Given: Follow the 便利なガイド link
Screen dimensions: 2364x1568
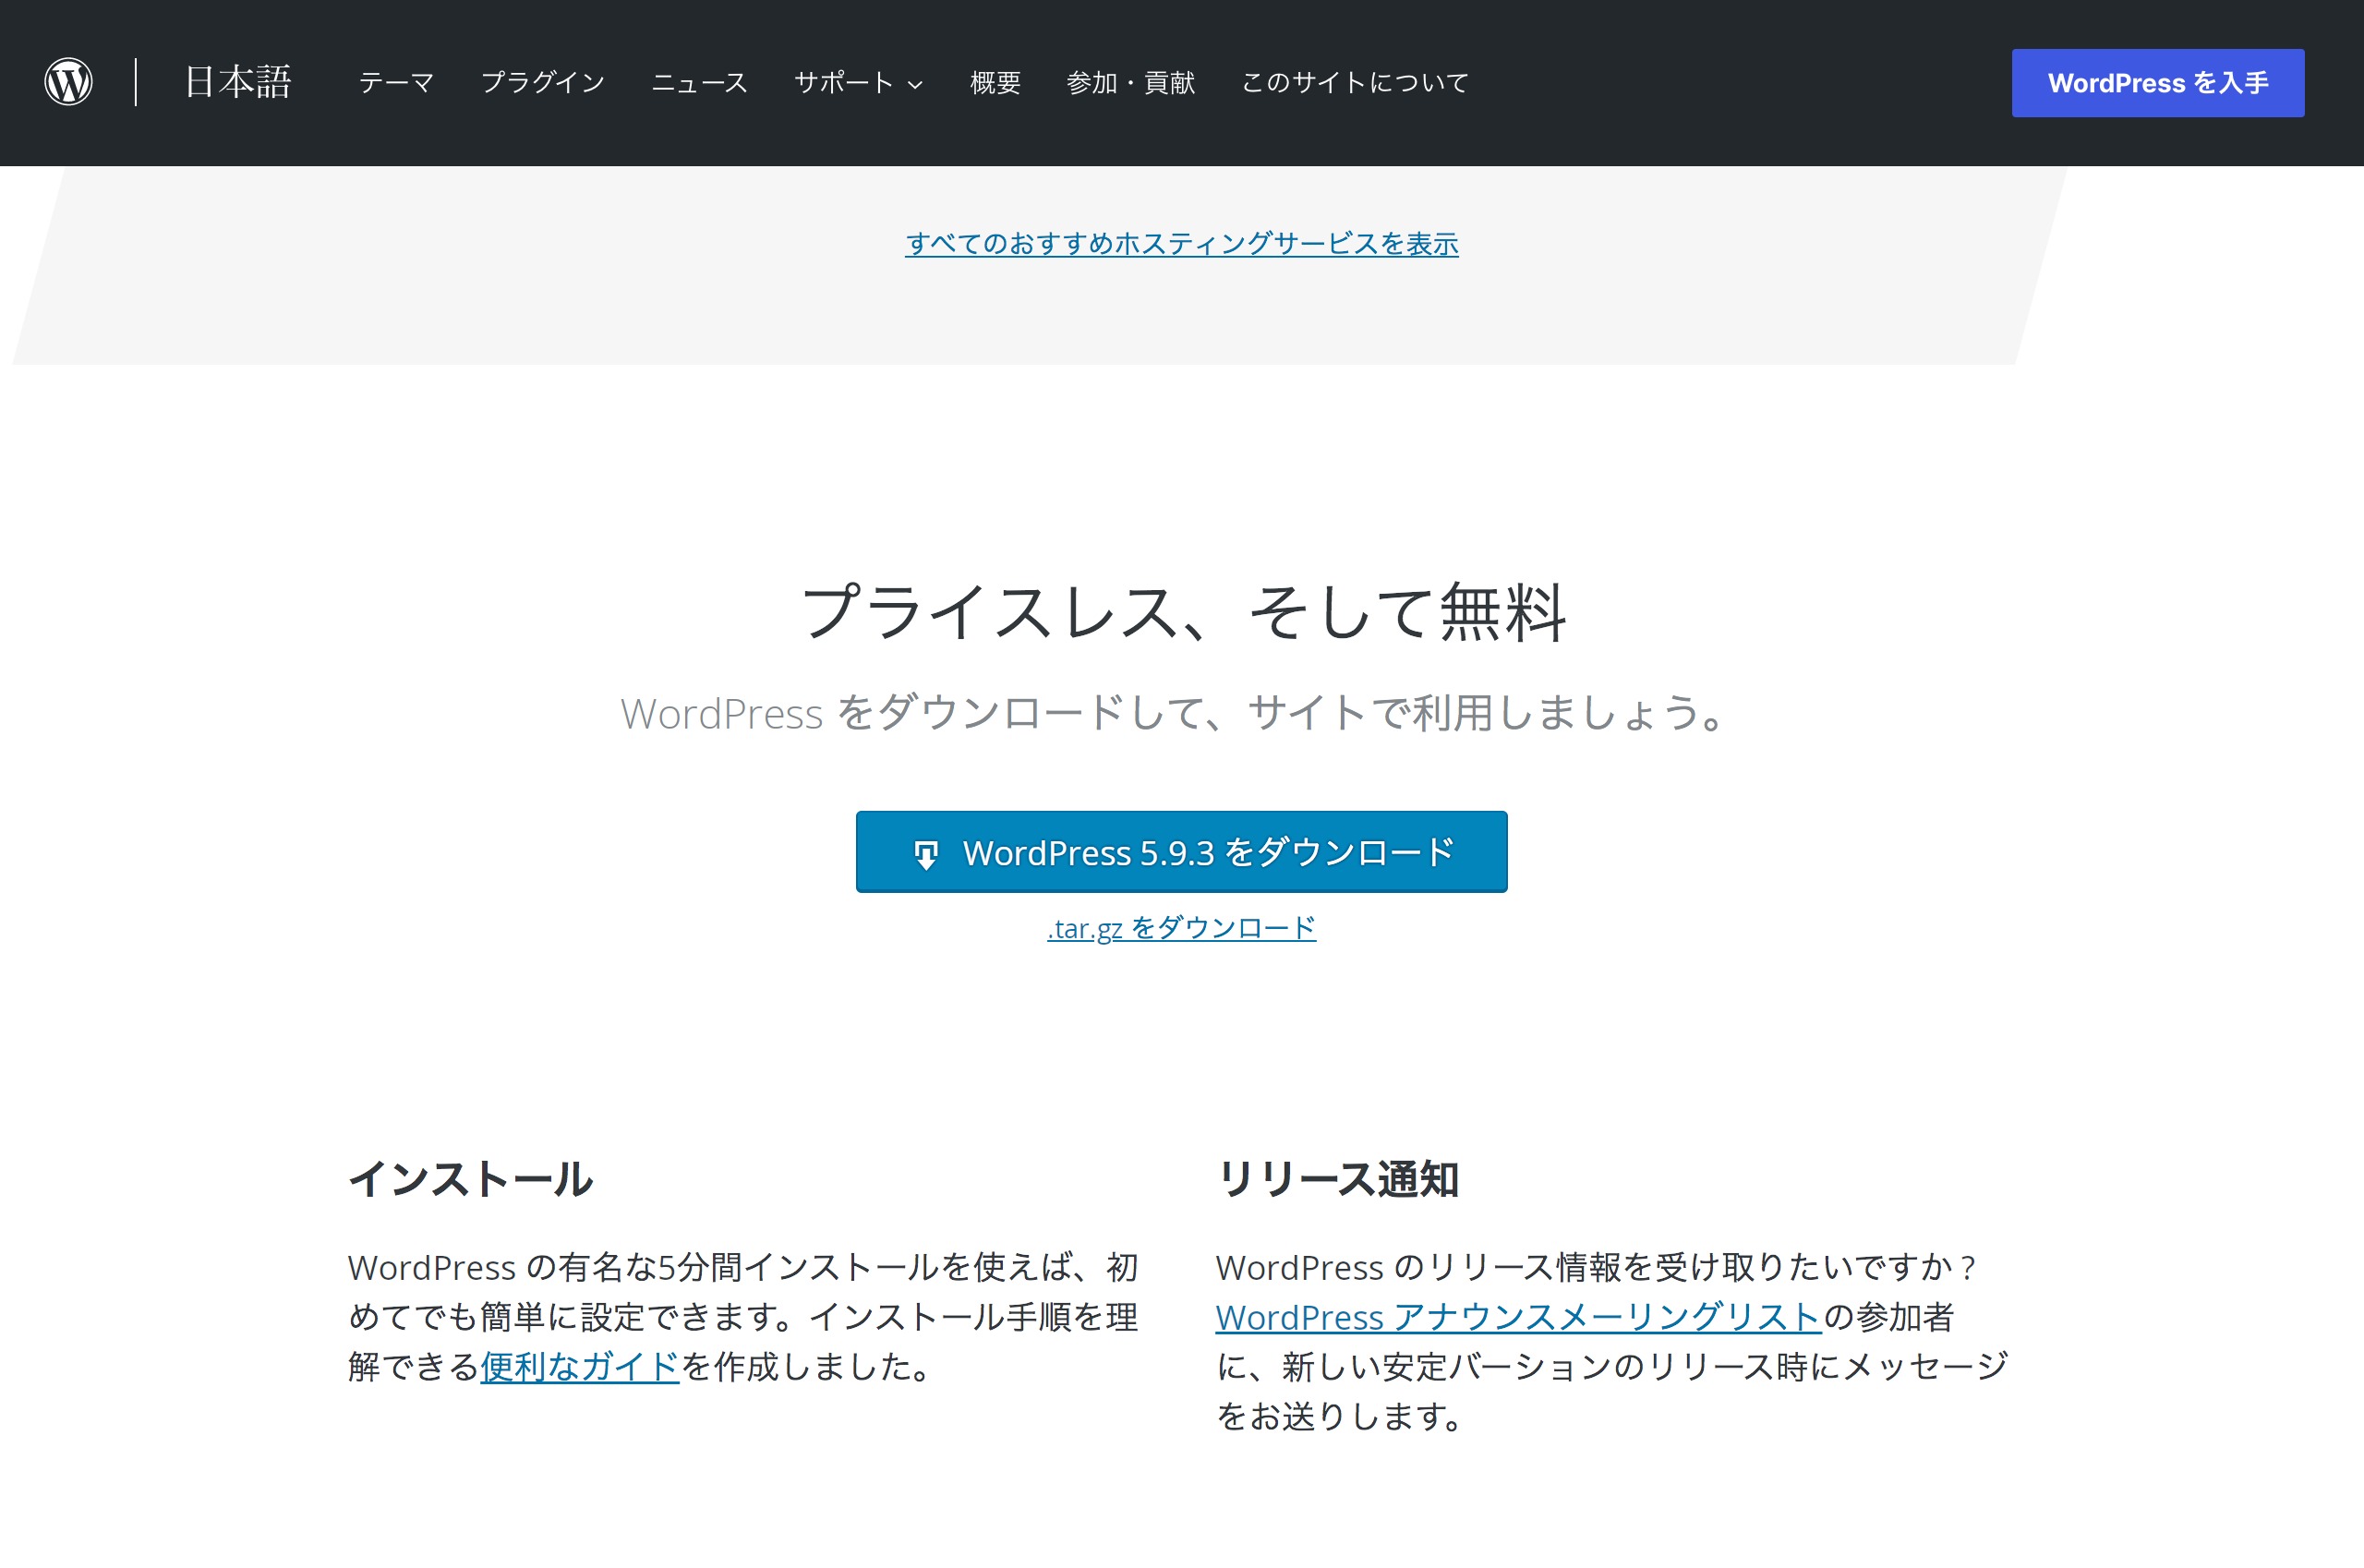Looking at the screenshot, I should tap(580, 1366).
